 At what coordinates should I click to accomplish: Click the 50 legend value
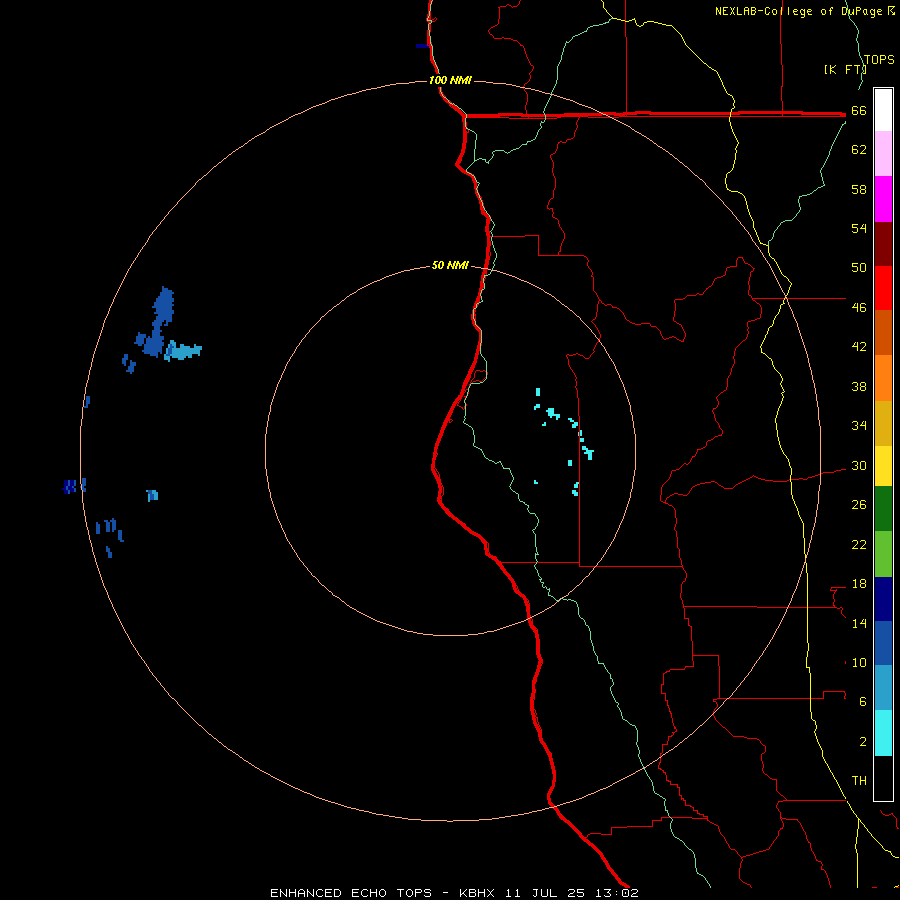click(859, 268)
